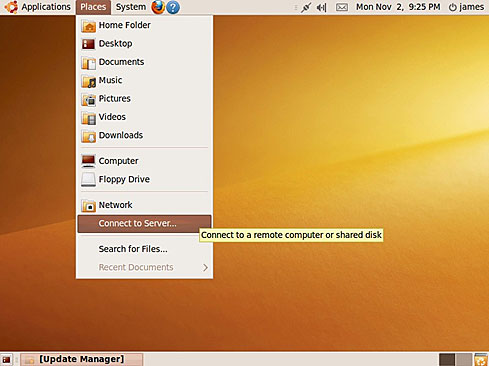Click the Floppy Drive icon
The image size is (489, 366).
click(88, 180)
